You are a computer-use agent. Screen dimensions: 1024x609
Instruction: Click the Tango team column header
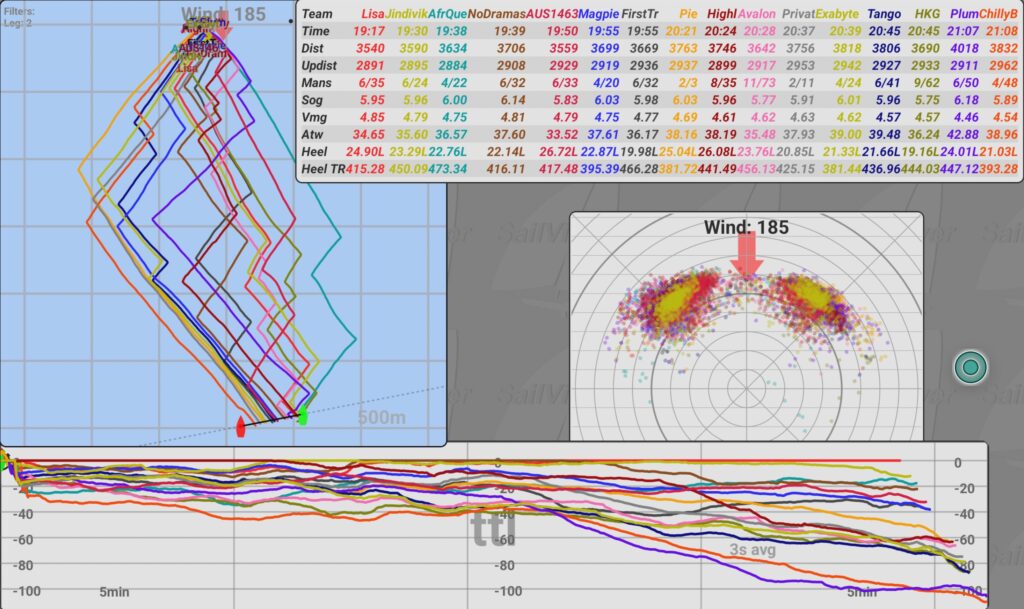(x=884, y=14)
